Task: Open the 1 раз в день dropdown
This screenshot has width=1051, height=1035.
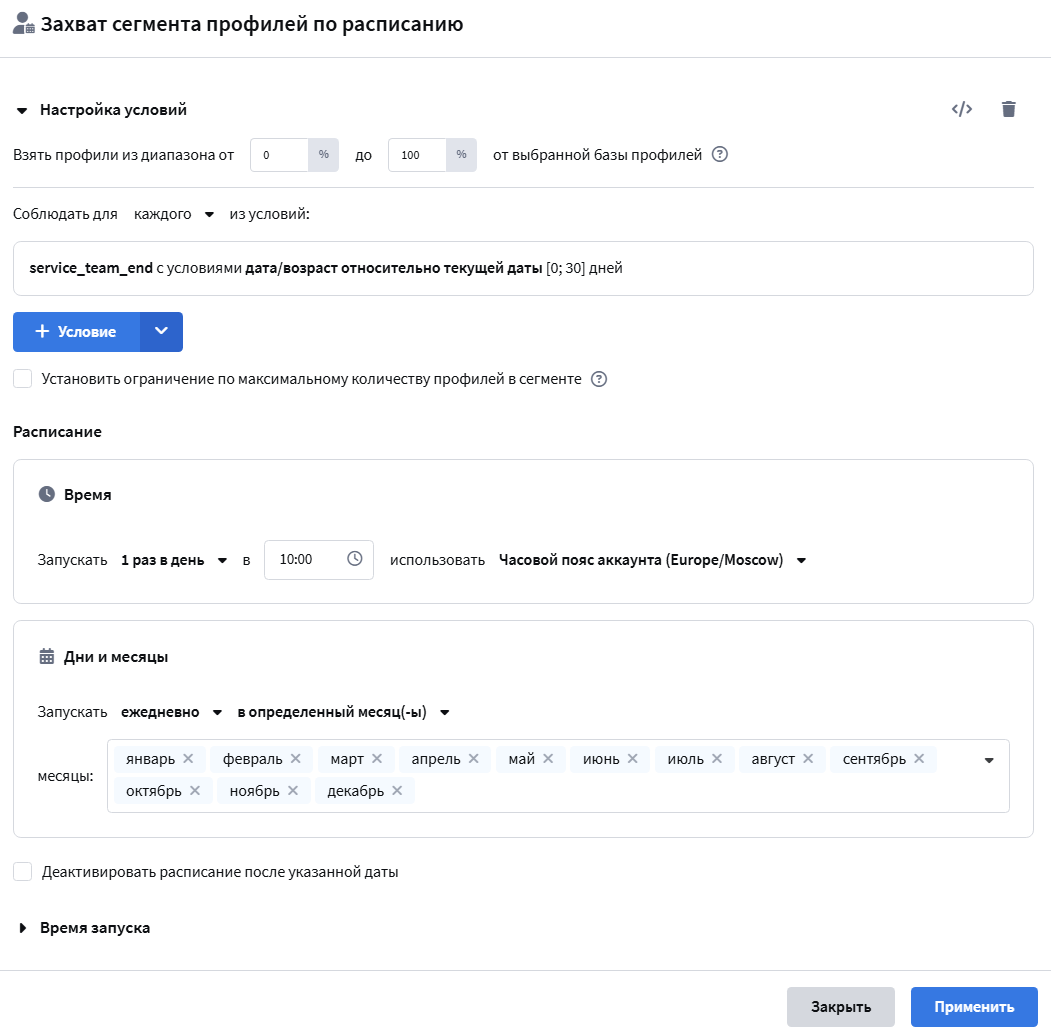Action: [x=174, y=560]
